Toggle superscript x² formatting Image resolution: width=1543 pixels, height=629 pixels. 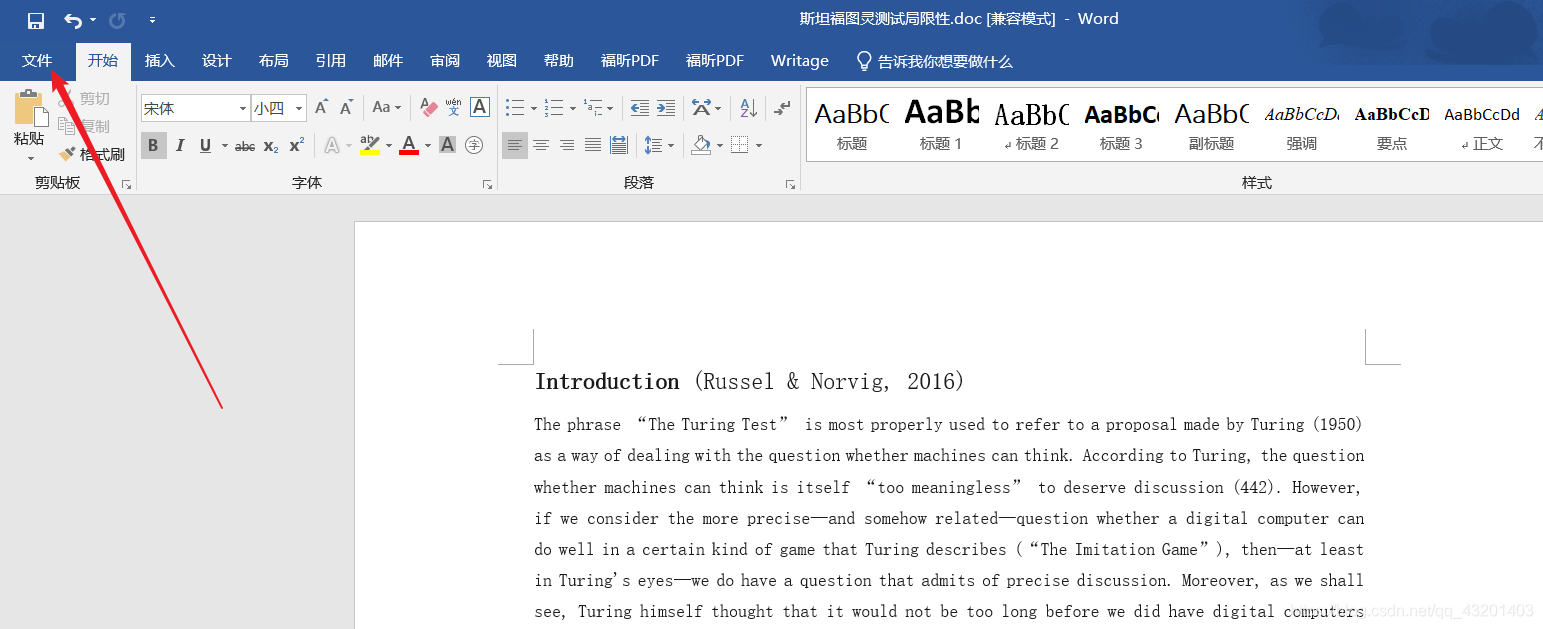click(297, 146)
